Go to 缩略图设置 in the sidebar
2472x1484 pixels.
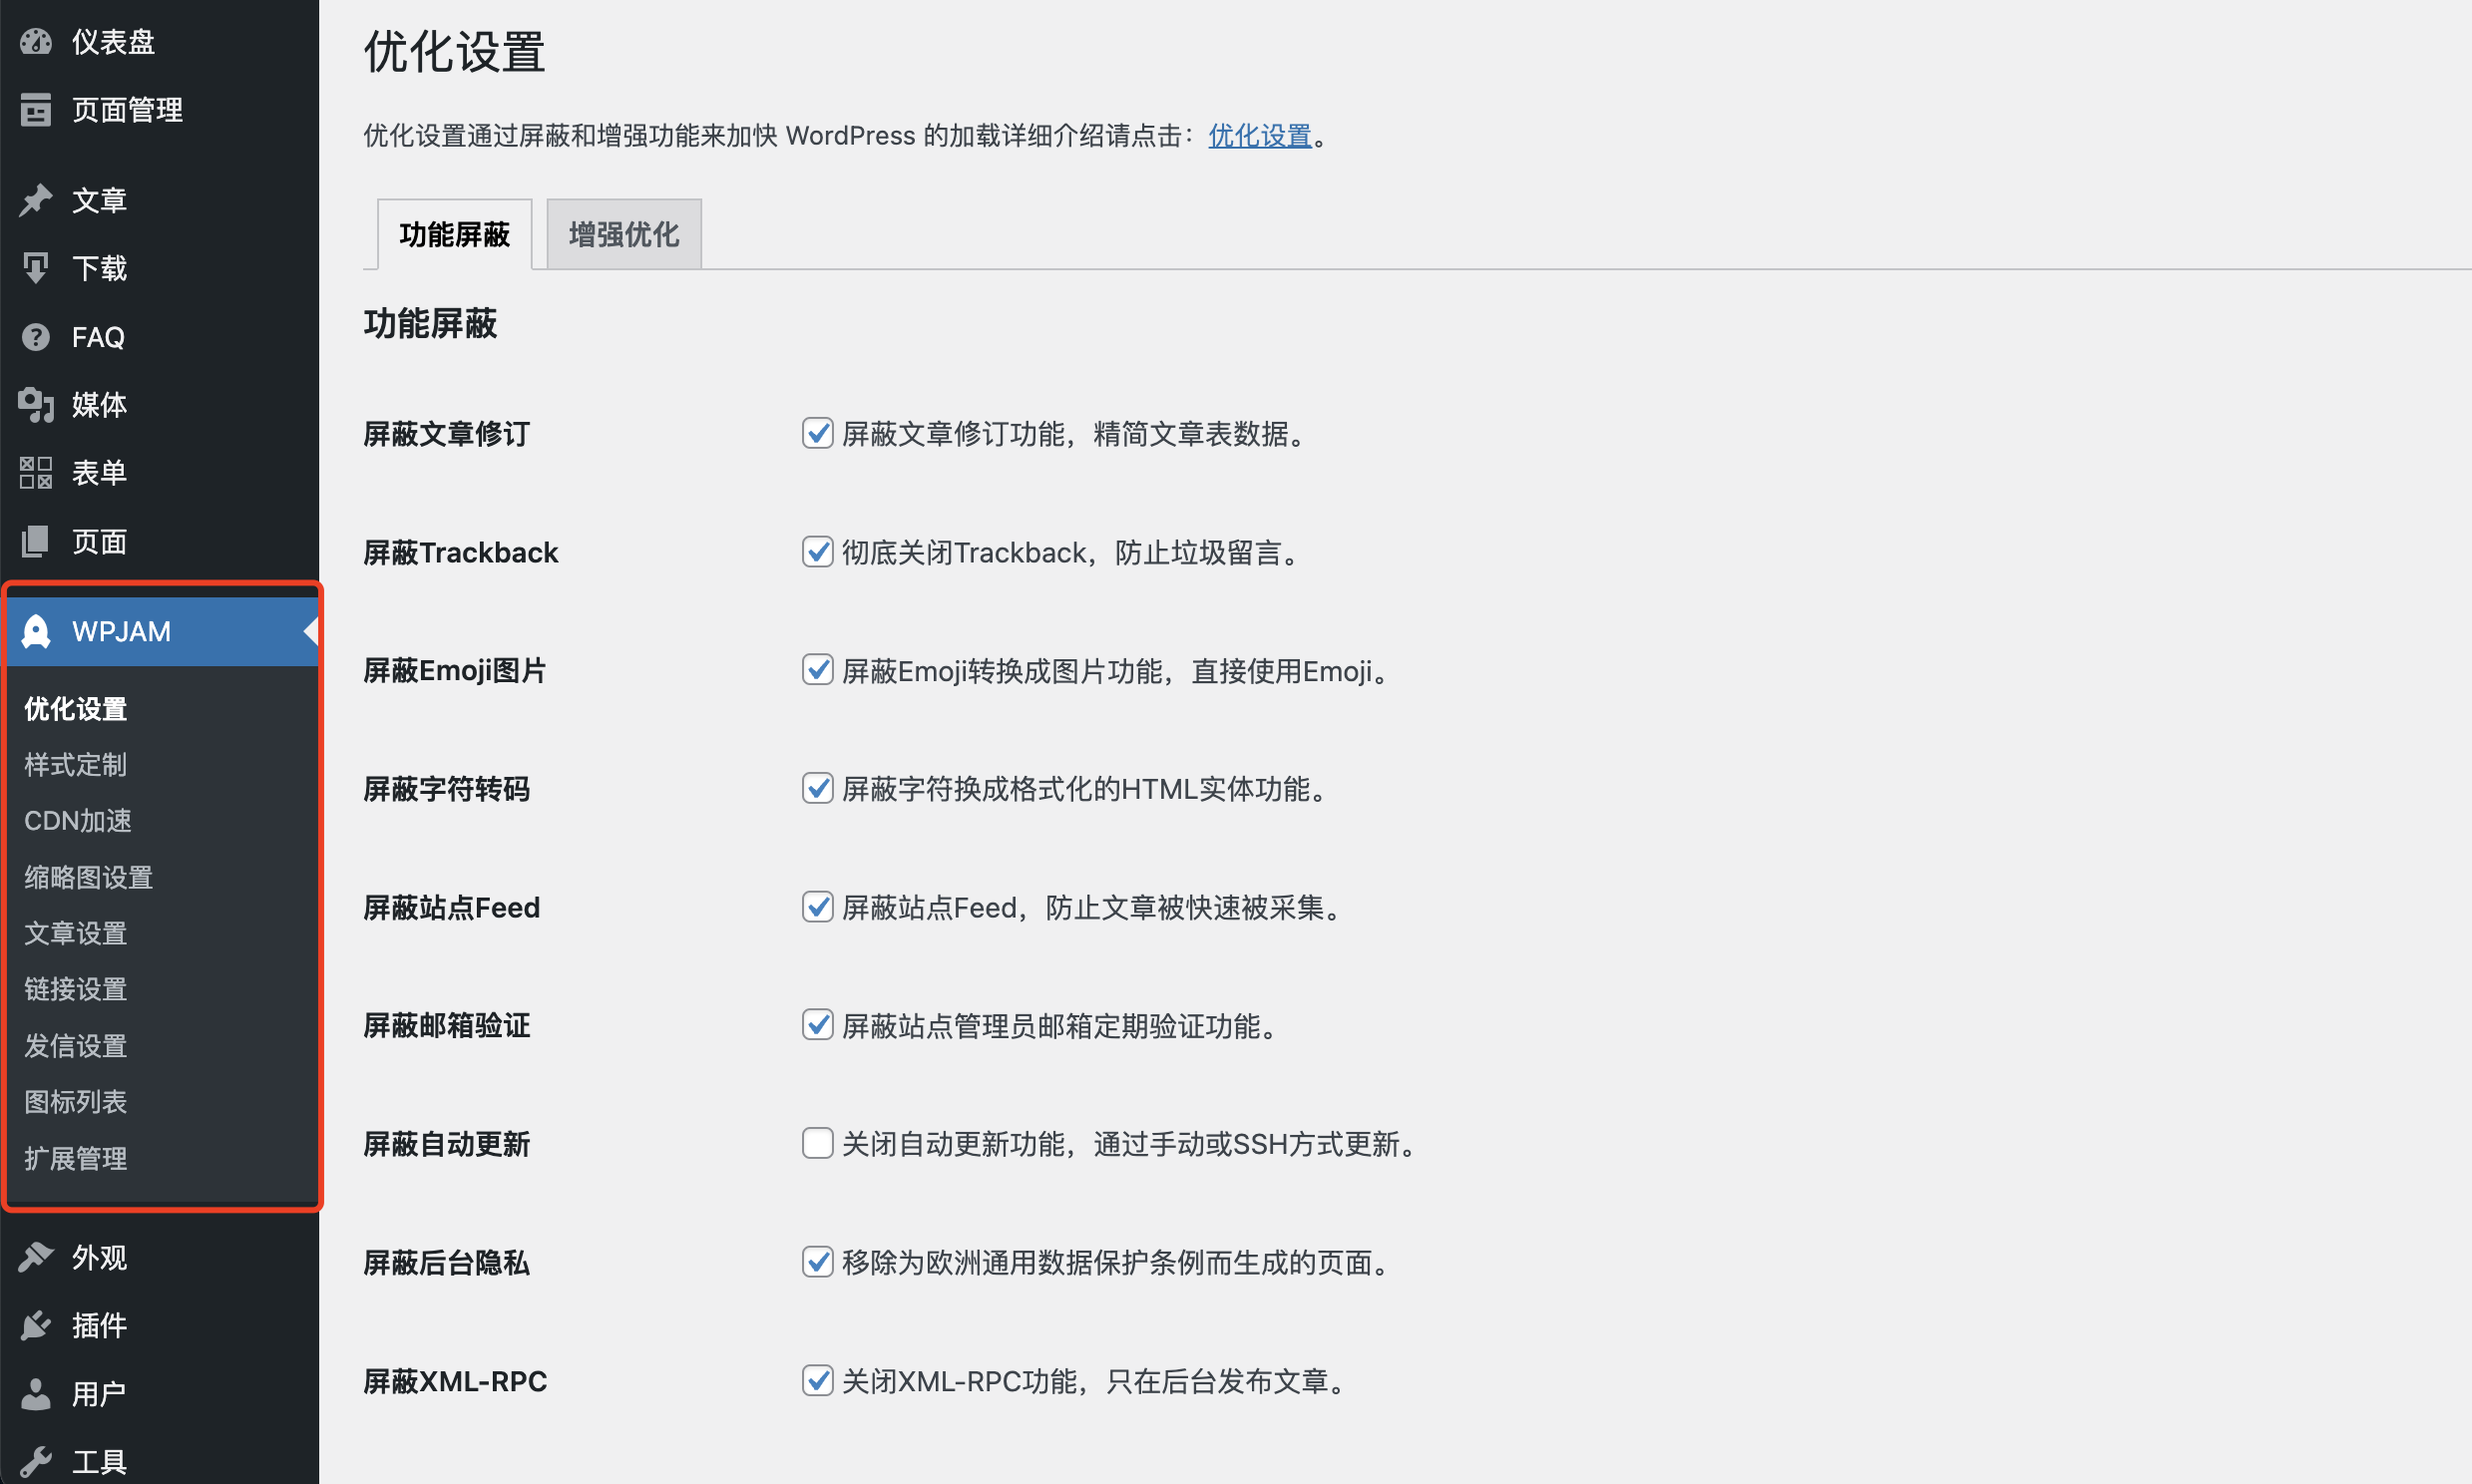click(x=88, y=877)
